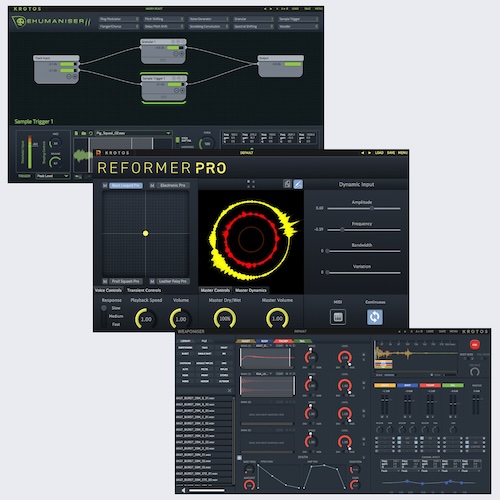This screenshot has height=500, width=500.
Task: Click the Bandwidth slider in Dynamic Input
Action: [x=364, y=251]
